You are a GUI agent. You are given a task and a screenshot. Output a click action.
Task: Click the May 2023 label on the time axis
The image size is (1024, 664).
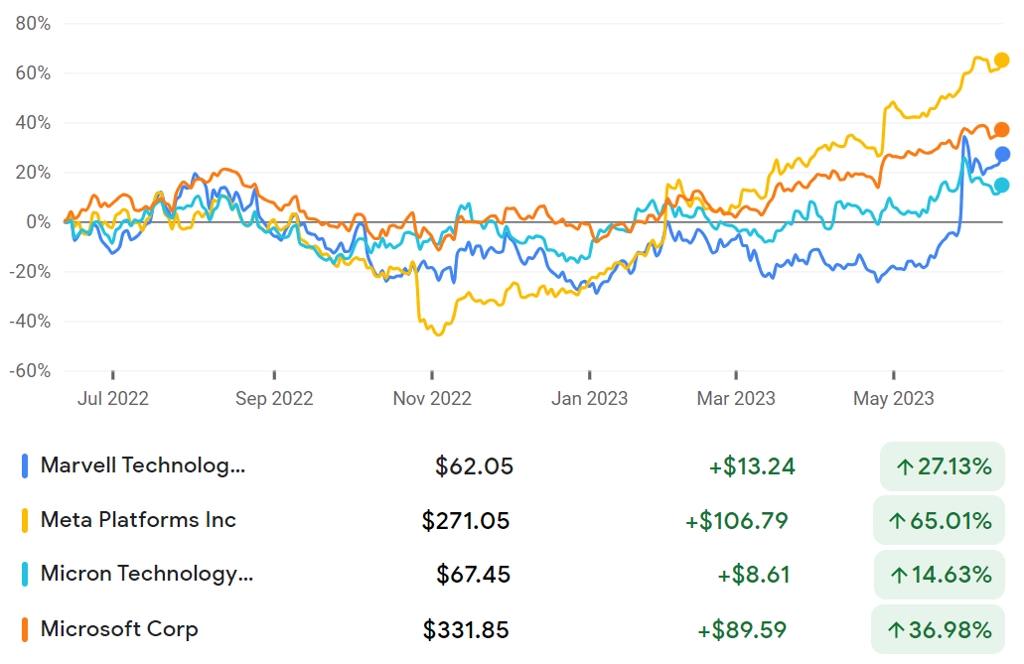pyautogui.click(x=893, y=398)
